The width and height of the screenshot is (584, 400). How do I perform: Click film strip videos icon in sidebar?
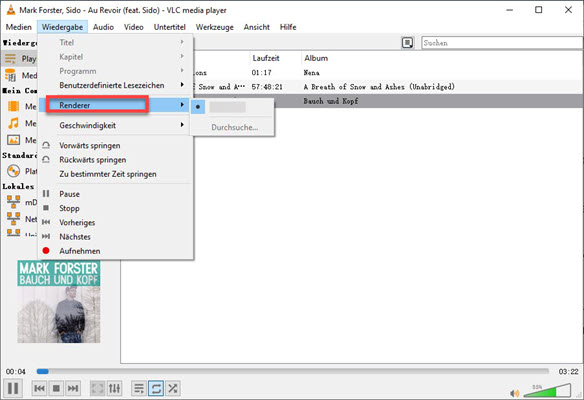[x=13, y=107]
